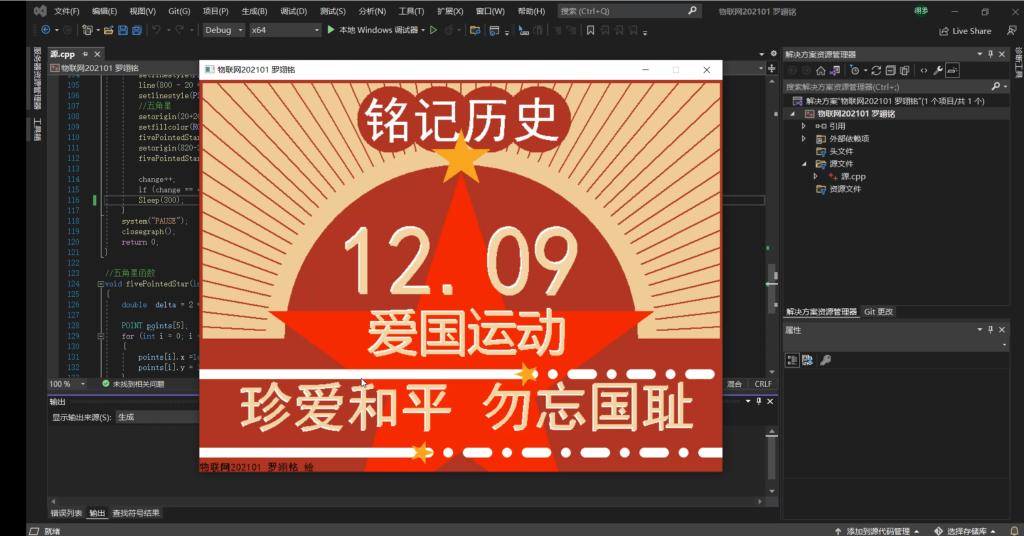Click the search box (Ctrl+Q)
This screenshot has height=536, width=1024.
pyautogui.click(x=628, y=11)
